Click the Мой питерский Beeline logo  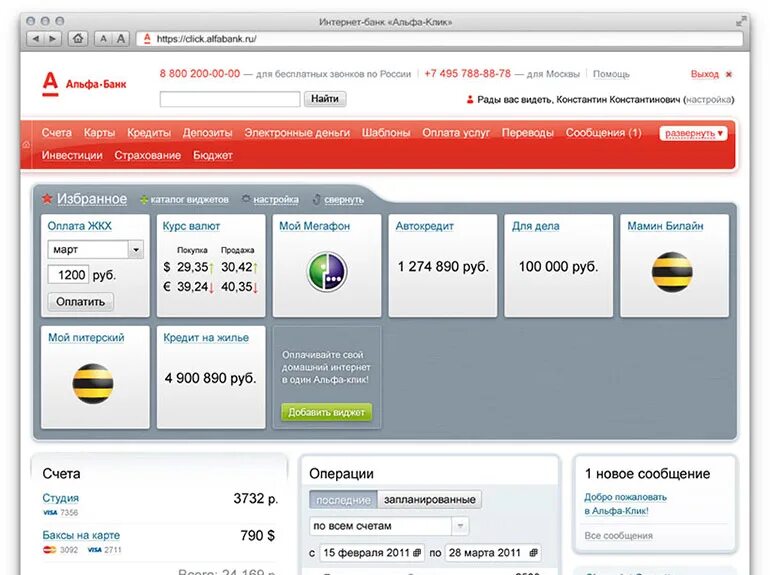[93, 383]
